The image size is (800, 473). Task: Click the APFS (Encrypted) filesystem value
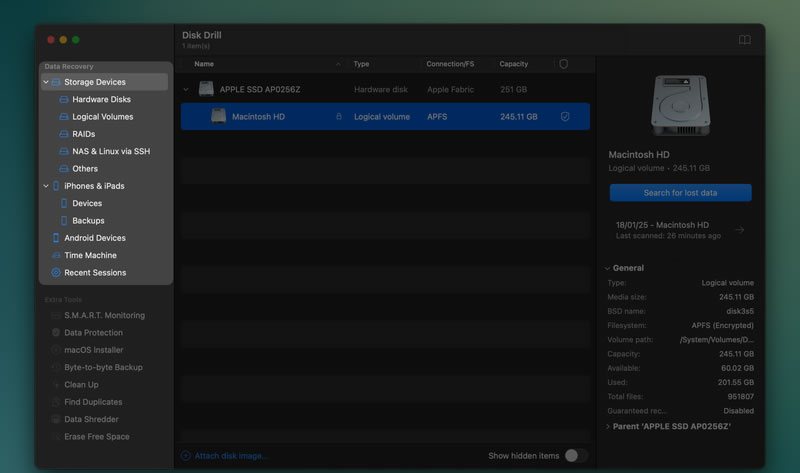(x=722, y=326)
